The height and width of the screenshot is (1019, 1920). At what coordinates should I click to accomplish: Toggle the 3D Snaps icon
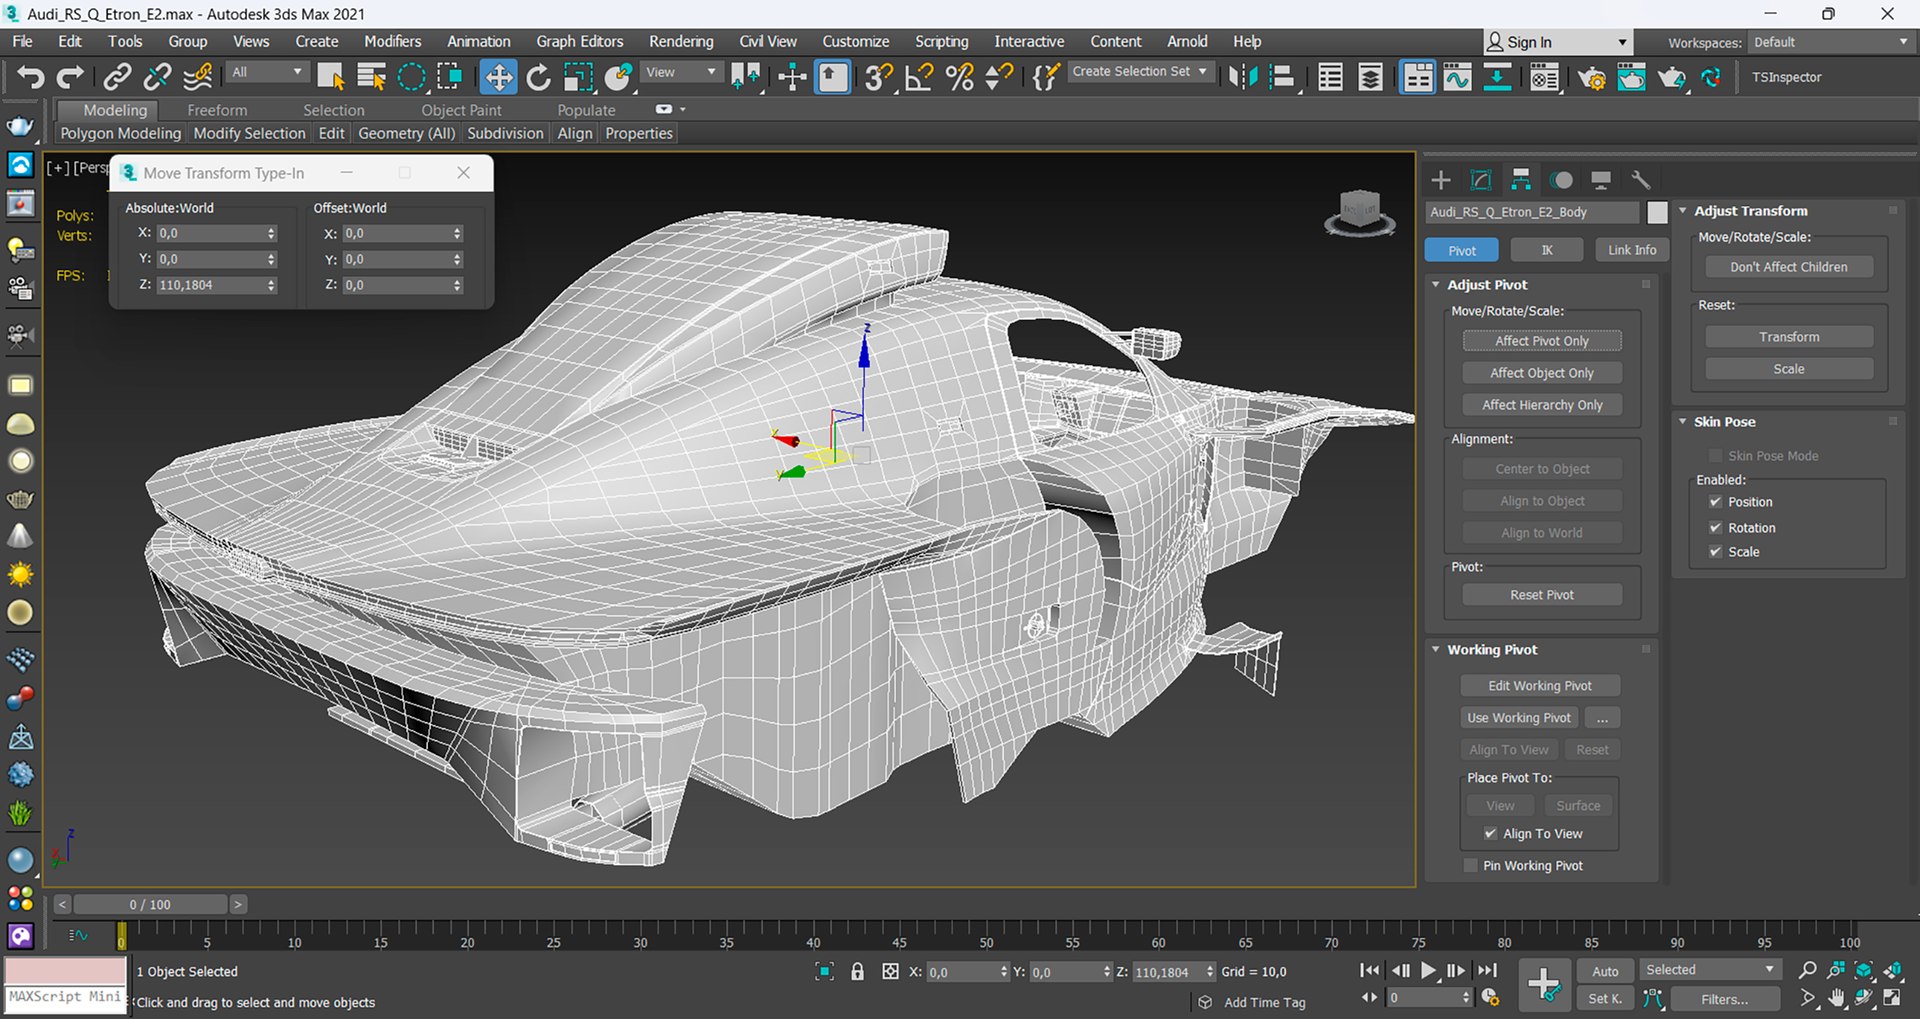coord(879,77)
